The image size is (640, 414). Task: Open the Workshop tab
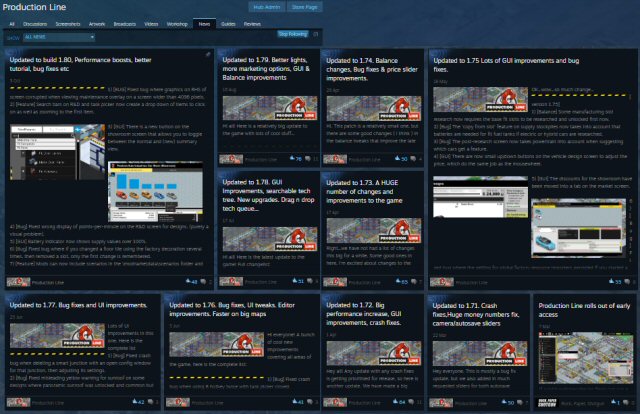point(177,24)
